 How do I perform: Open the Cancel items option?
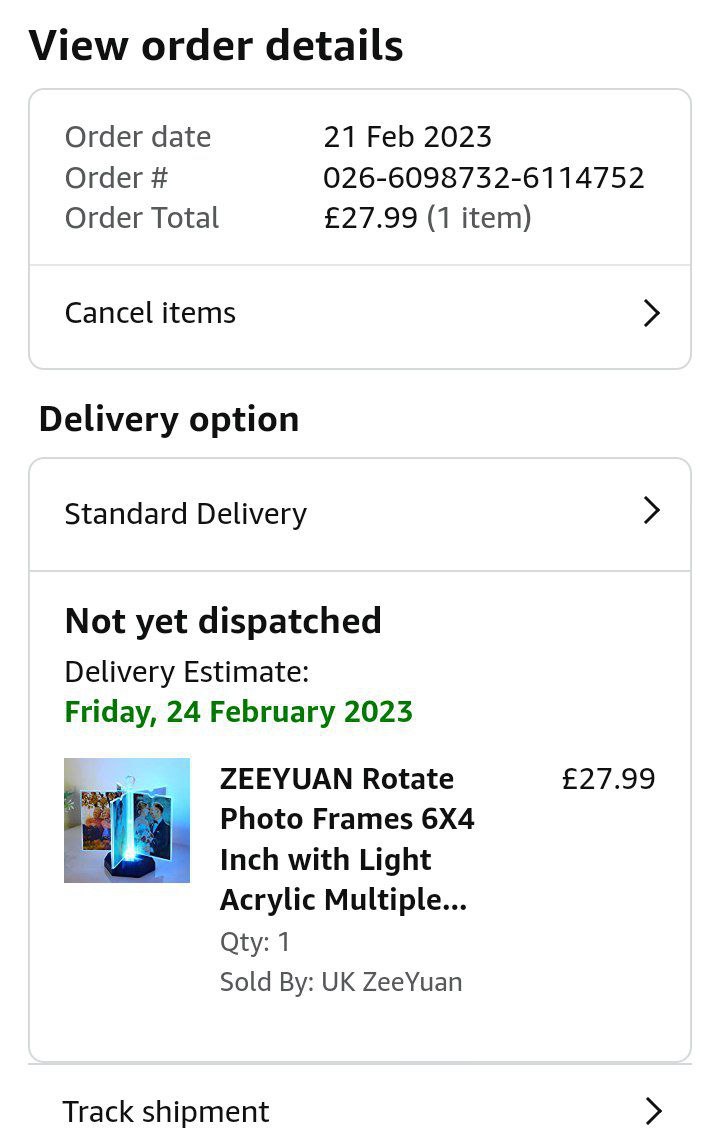coord(150,313)
